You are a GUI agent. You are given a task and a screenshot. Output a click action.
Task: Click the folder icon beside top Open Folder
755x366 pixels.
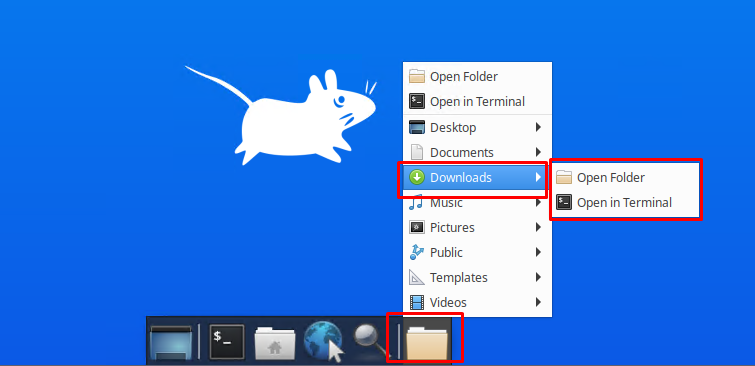click(x=417, y=77)
